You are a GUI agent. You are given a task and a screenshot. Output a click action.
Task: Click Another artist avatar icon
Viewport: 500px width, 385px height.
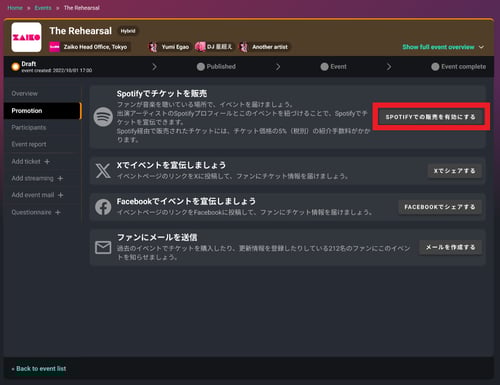[244, 47]
